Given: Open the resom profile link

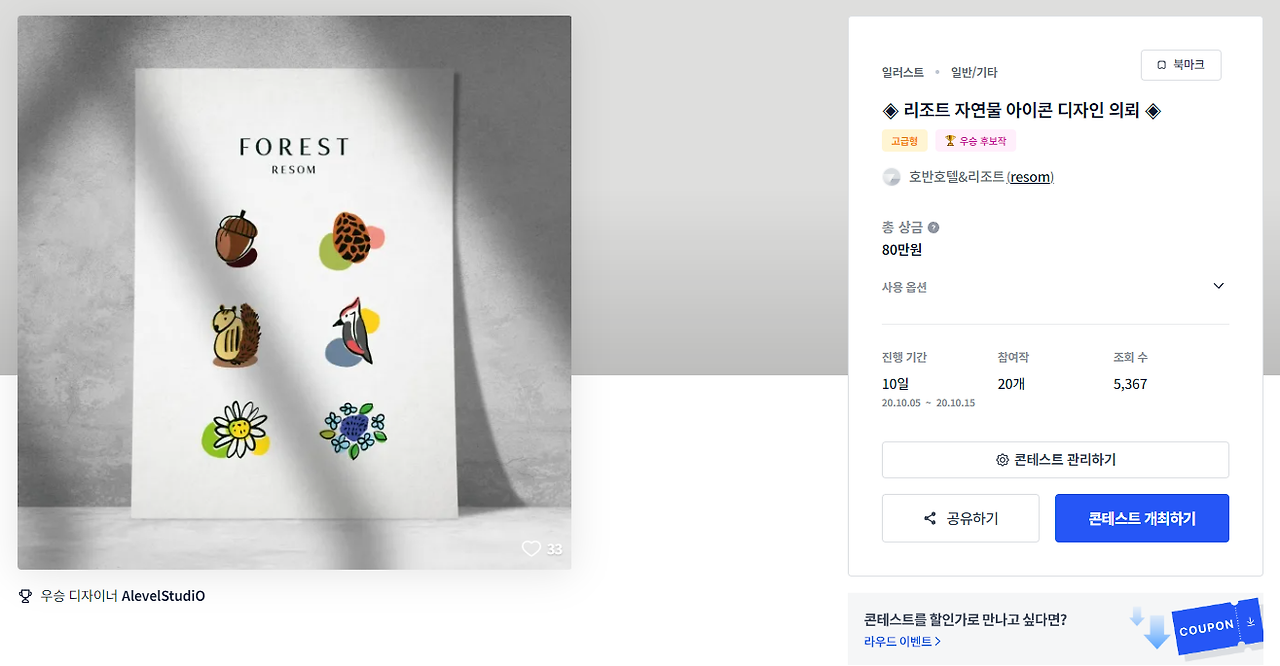Looking at the screenshot, I should point(1030,177).
